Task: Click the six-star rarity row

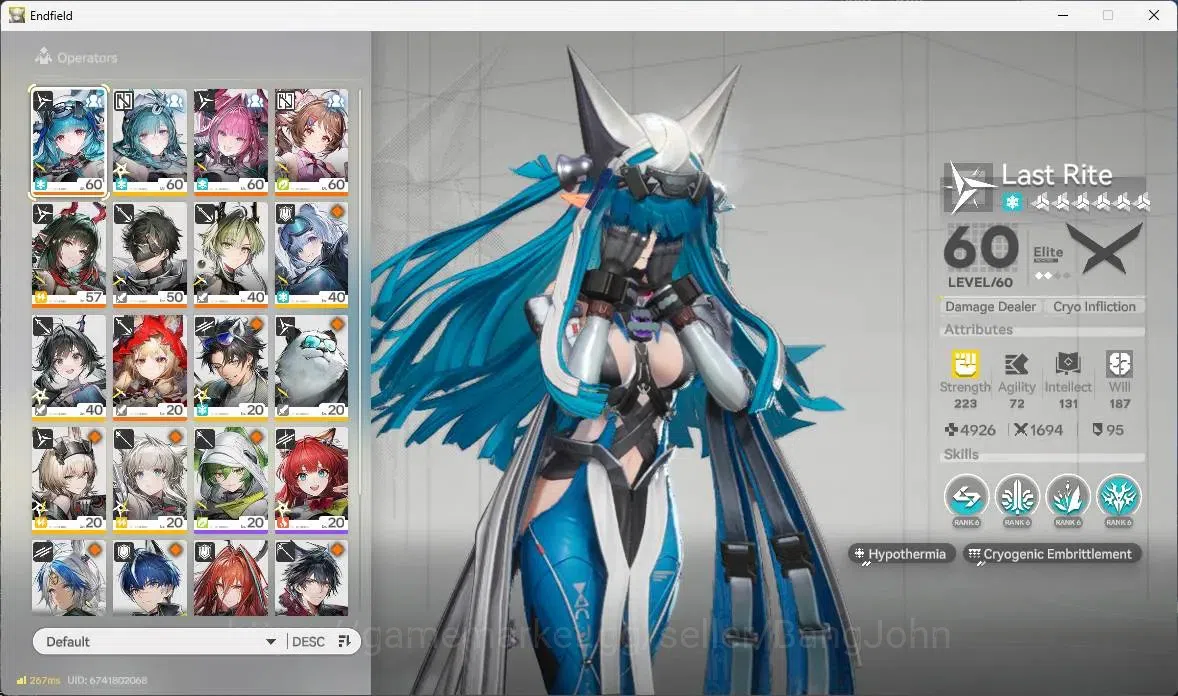Action: [x=1090, y=202]
